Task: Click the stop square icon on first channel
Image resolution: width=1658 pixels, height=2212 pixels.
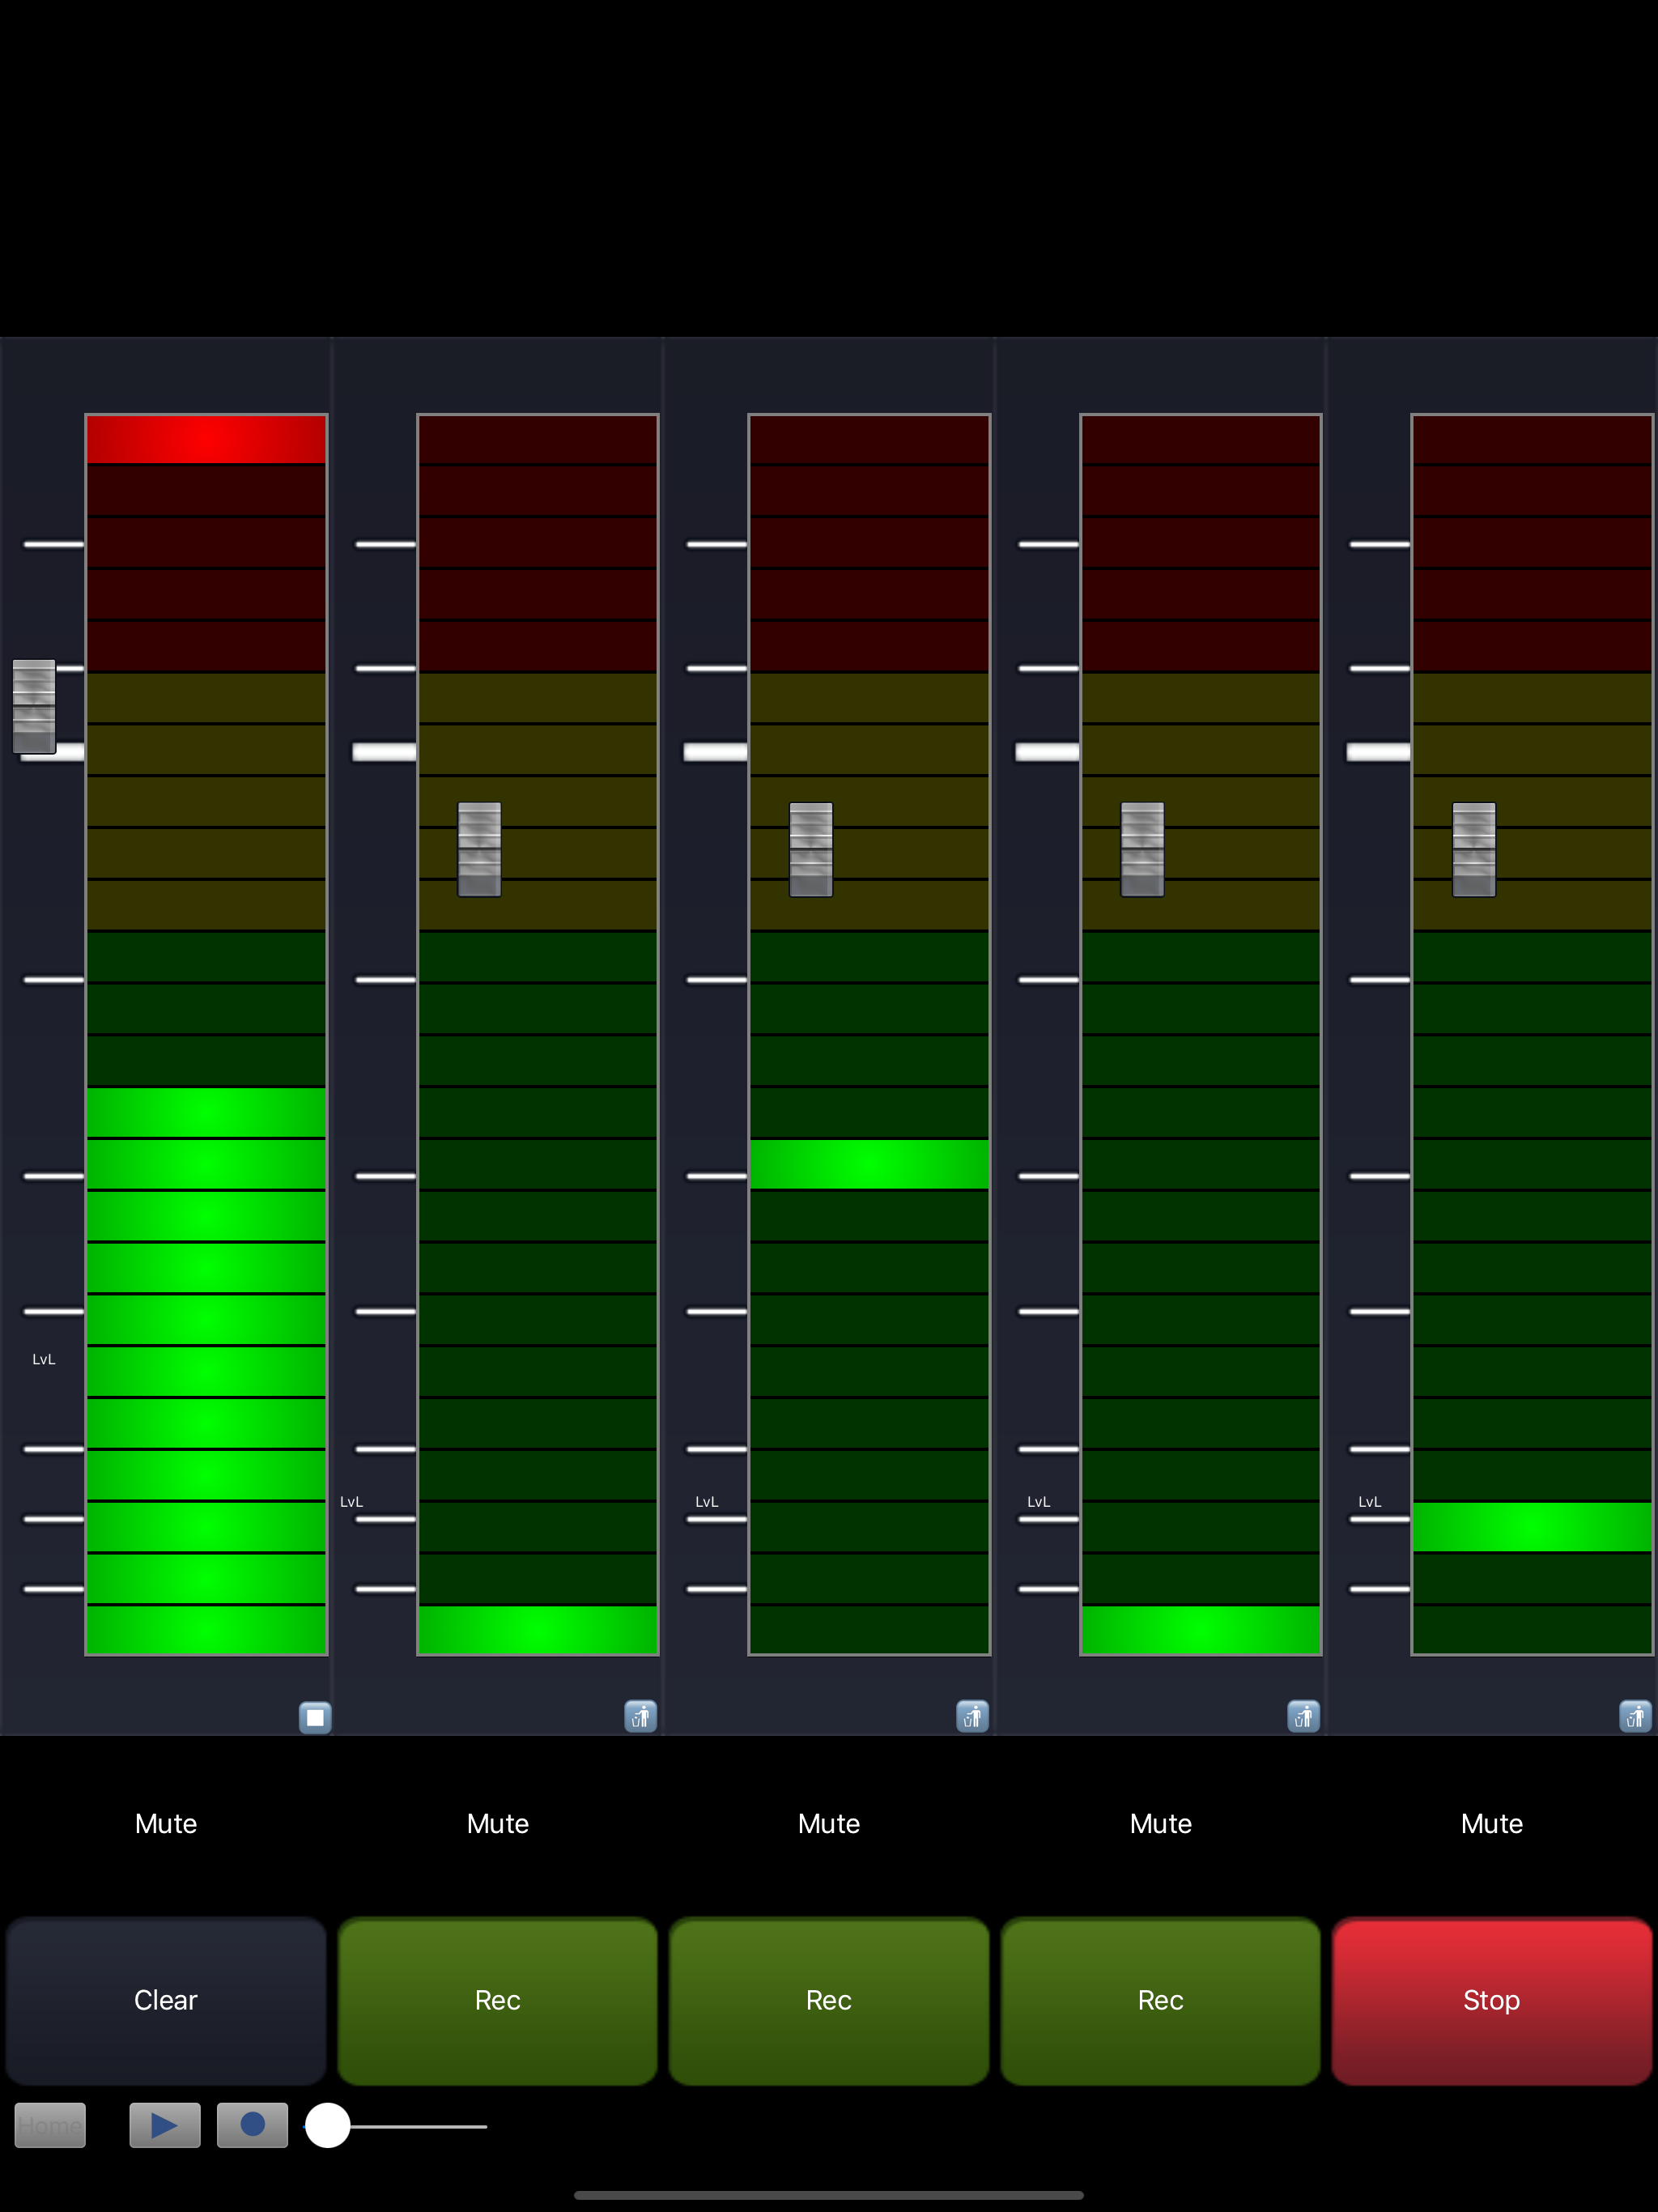Action: point(315,1717)
